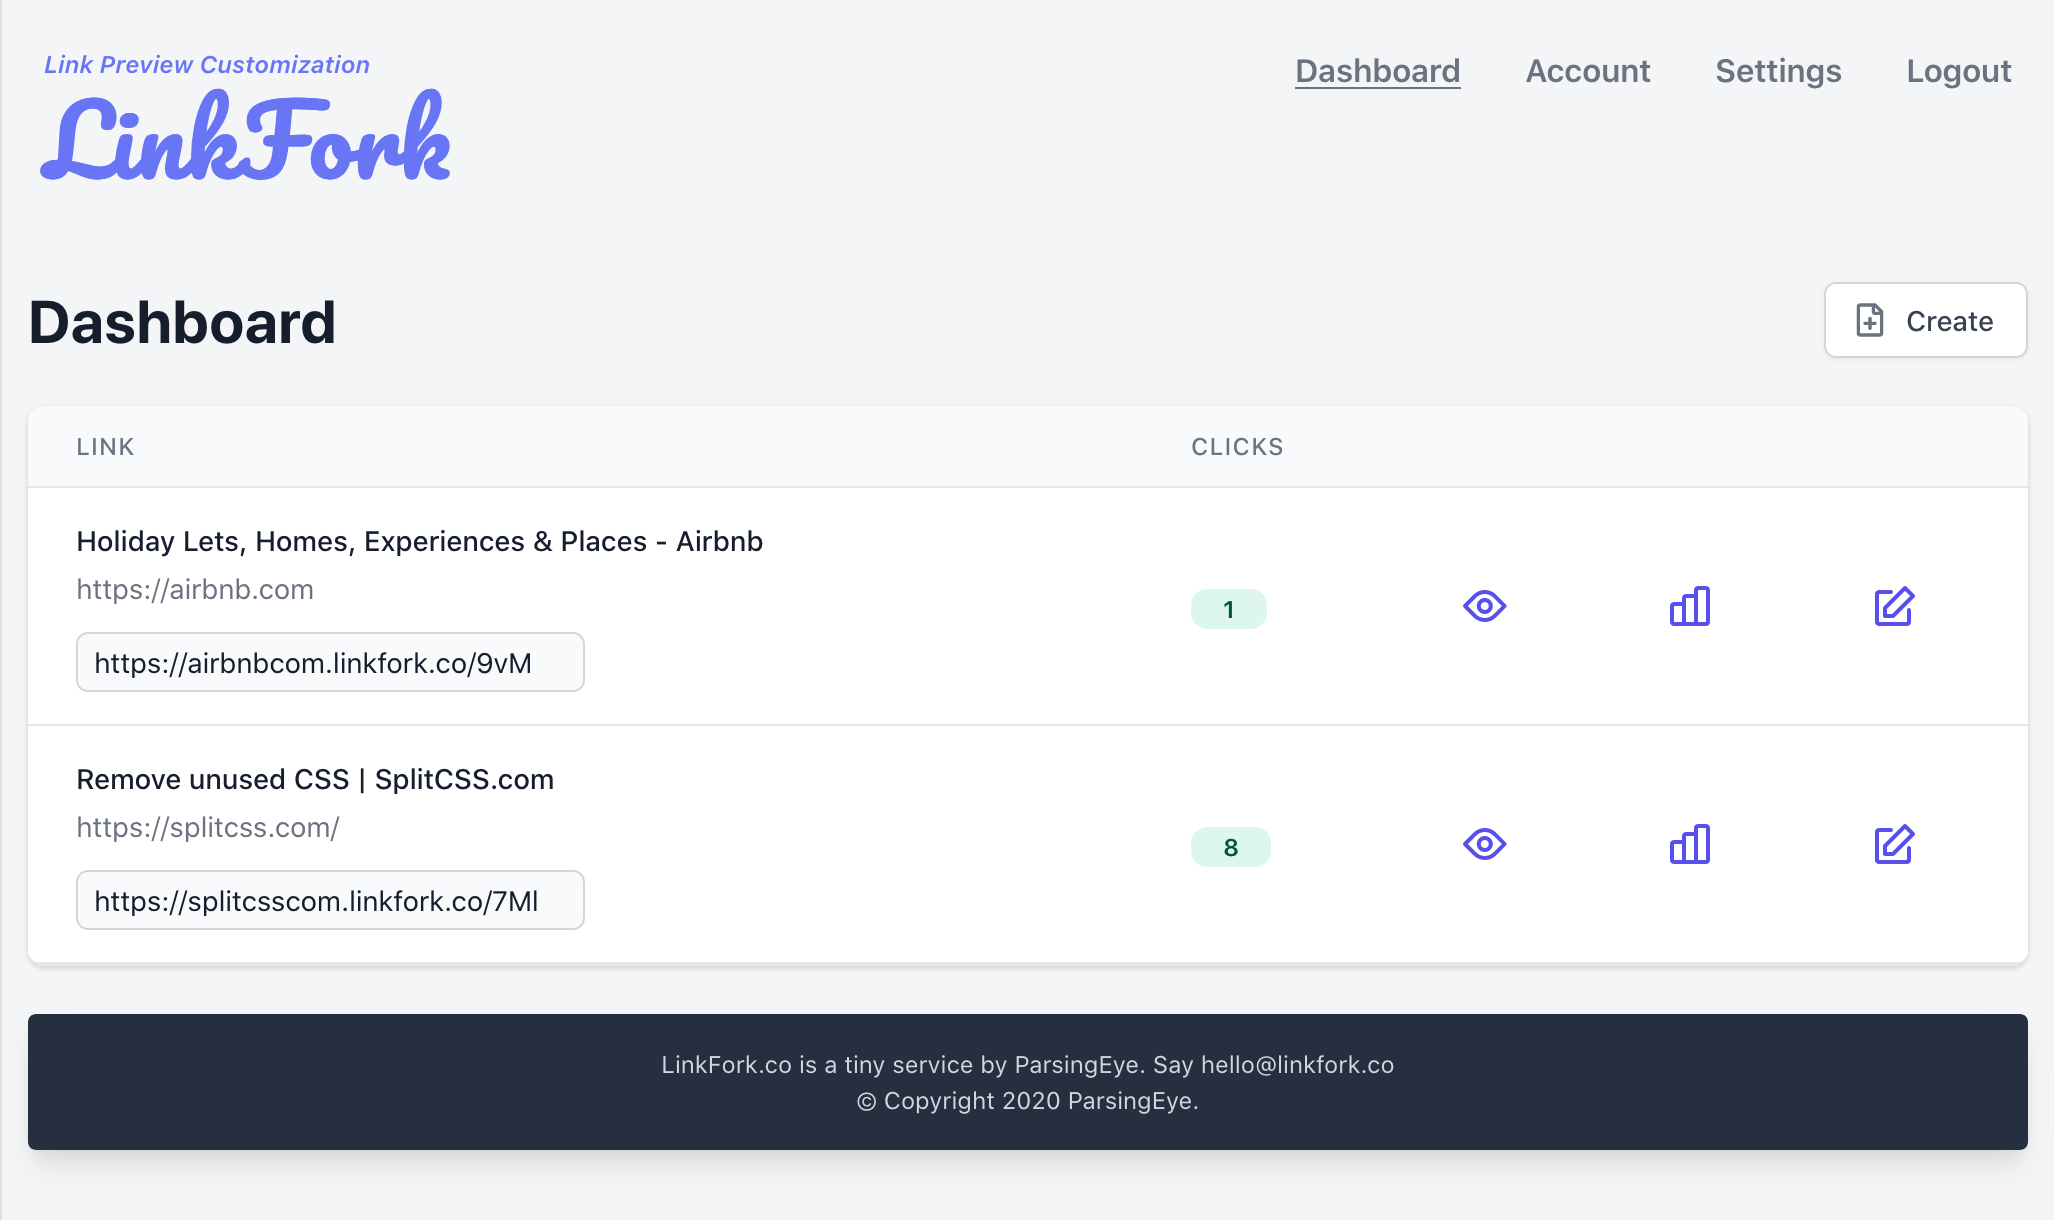Click the green 8 clicks badge
Image resolution: width=2054 pixels, height=1220 pixels.
tap(1230, 847)
